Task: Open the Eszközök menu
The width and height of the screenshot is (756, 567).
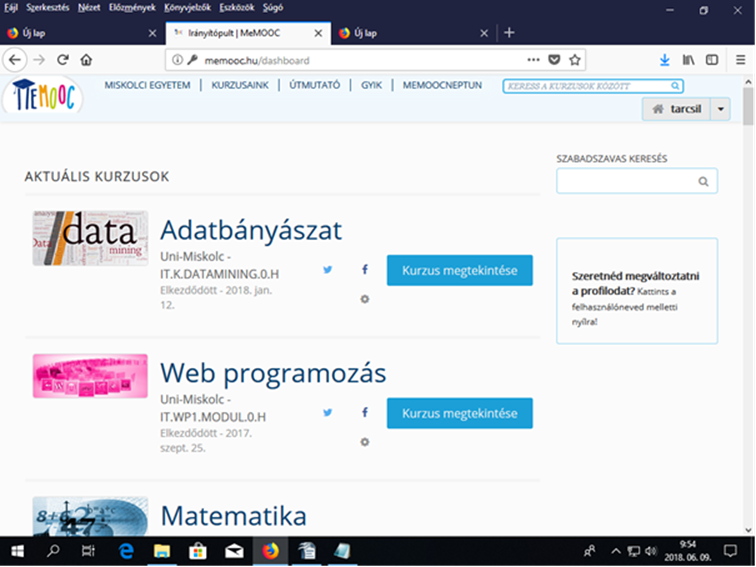Action: point(237,8)
